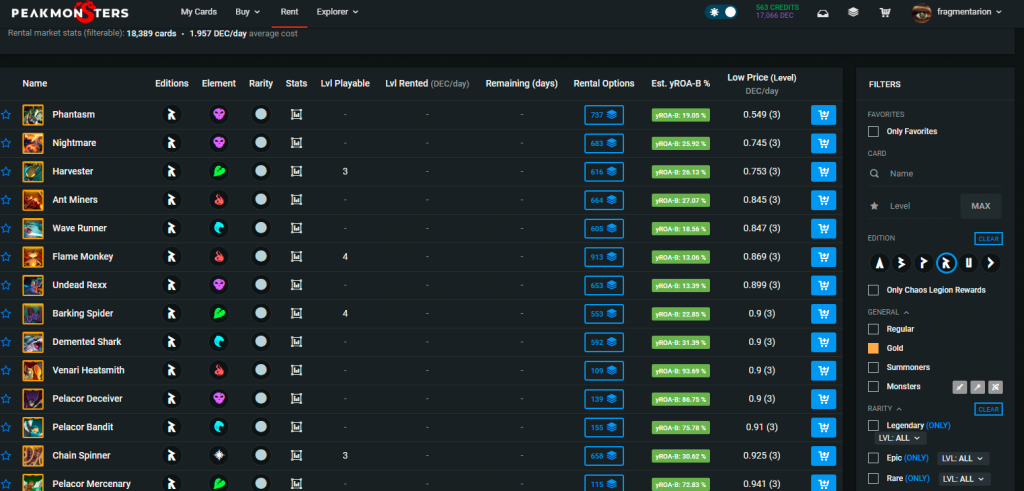
Task: Click the edition icon for Barking Spider
Action: point(171,313)
